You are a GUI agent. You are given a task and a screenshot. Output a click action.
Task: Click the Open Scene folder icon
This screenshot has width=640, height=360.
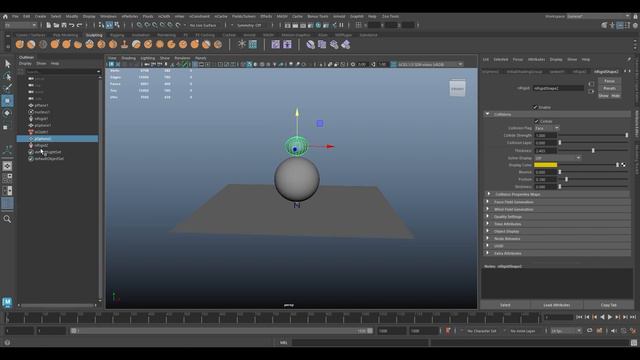coord(56,25)
